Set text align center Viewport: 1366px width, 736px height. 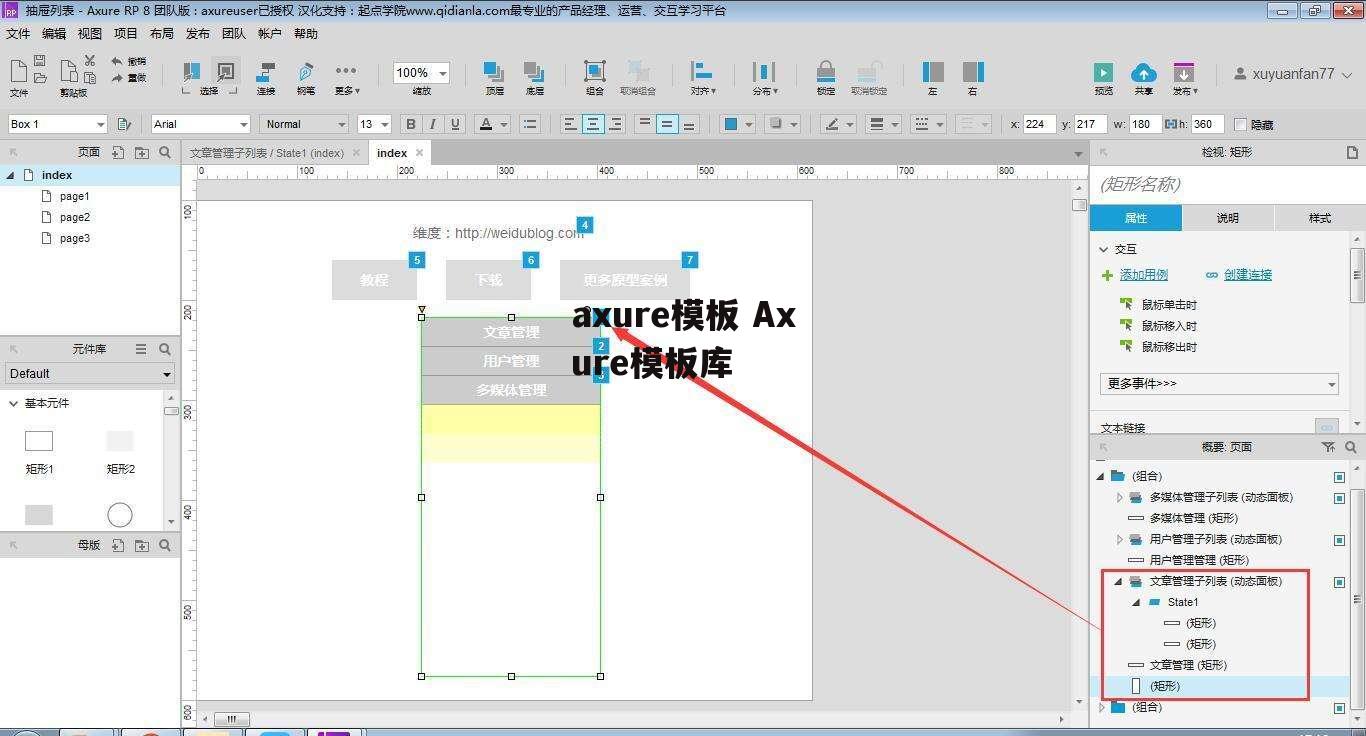coord(593,124)
